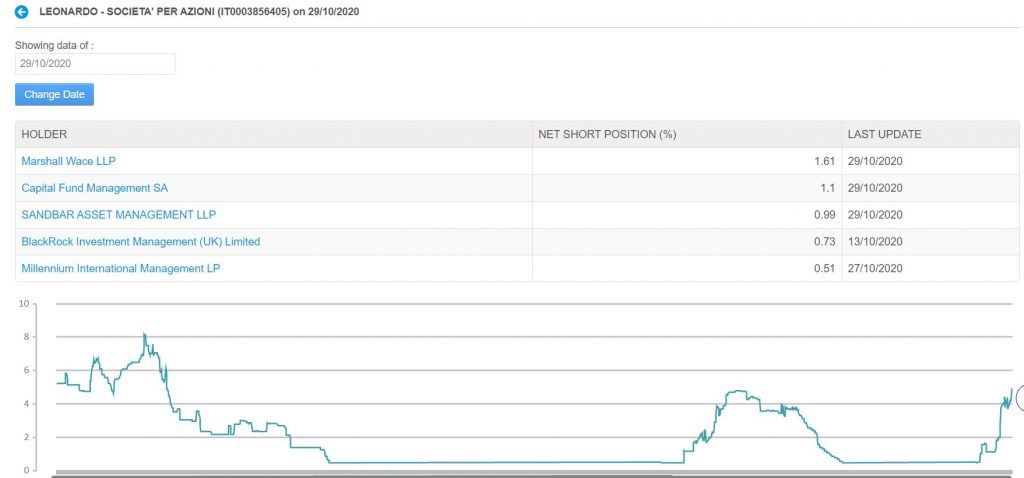Select the 1.61 net short position value
The width and height of the screenshot is (1024, 478).
(x=825, y=161)
